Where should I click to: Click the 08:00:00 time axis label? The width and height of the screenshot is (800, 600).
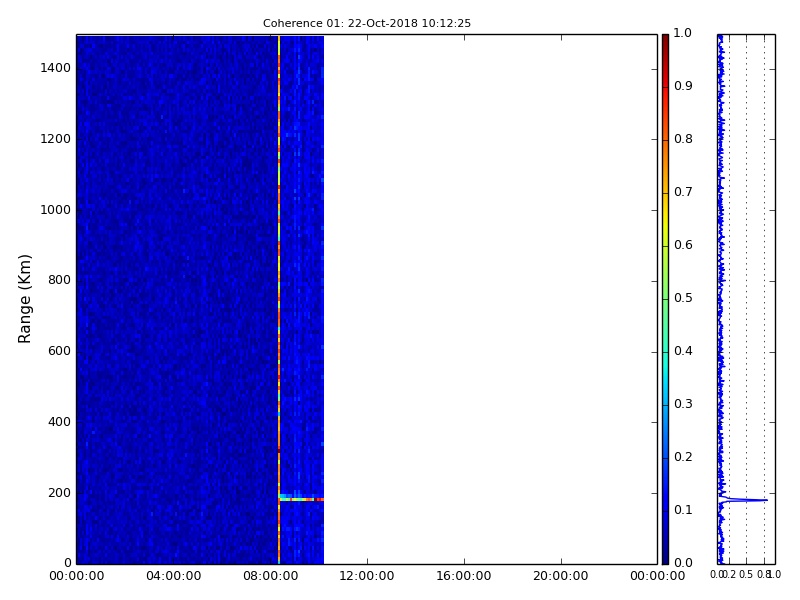[x=270, y=576]
